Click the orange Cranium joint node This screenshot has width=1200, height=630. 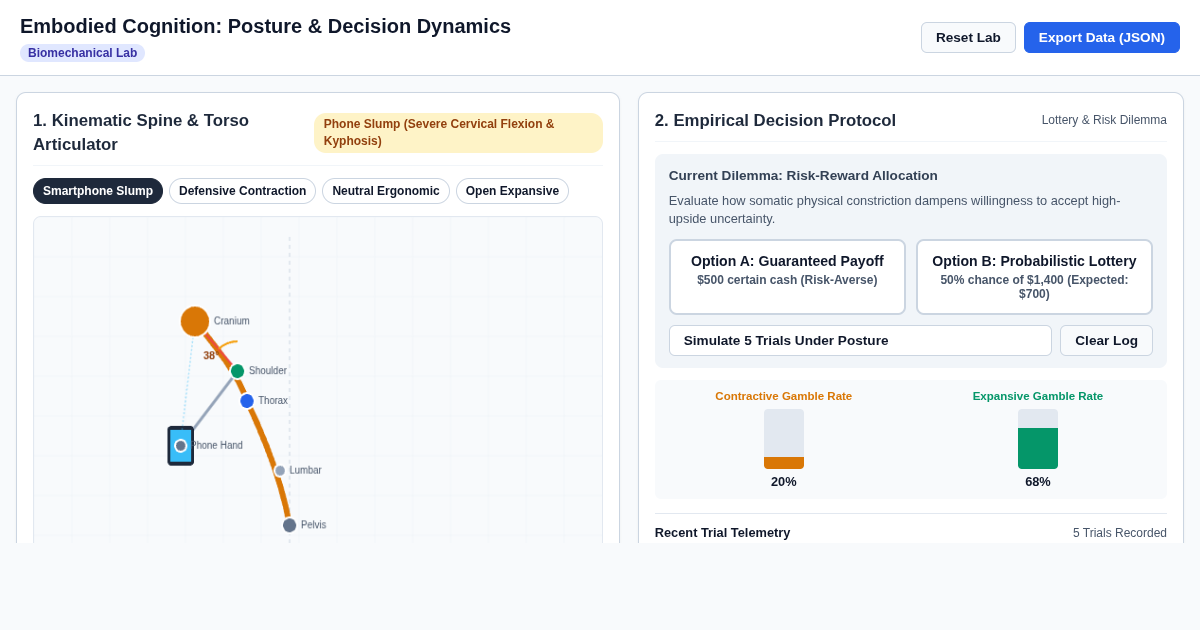[x=195, y=321]
